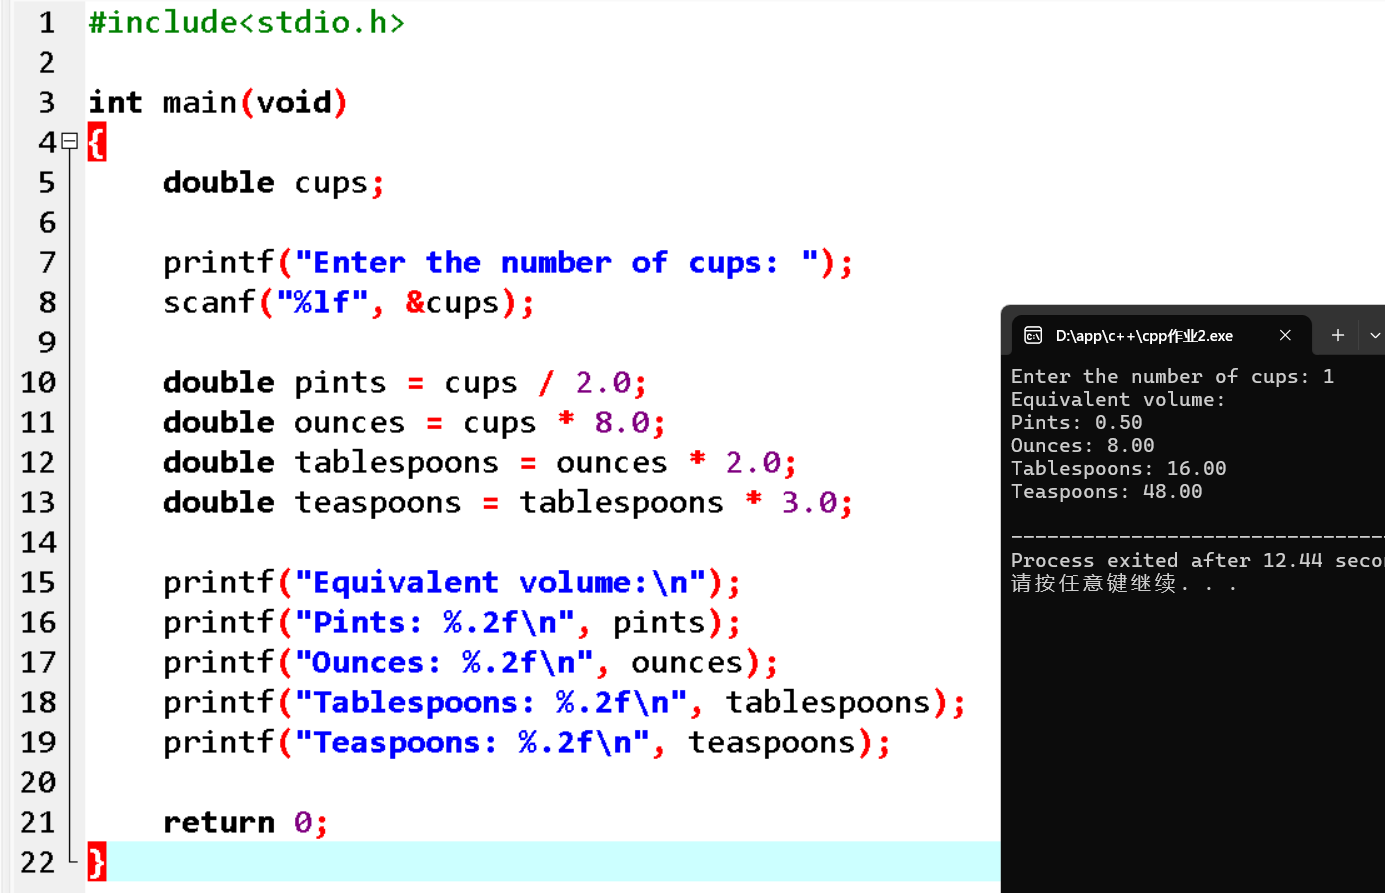Click the "Enter the number of cups" string

555,261
